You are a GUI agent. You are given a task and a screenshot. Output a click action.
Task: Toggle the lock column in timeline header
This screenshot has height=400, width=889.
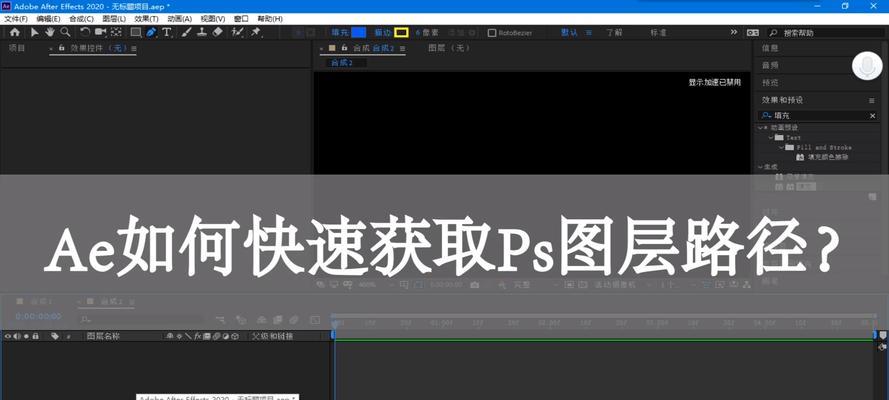coord(35,336)
